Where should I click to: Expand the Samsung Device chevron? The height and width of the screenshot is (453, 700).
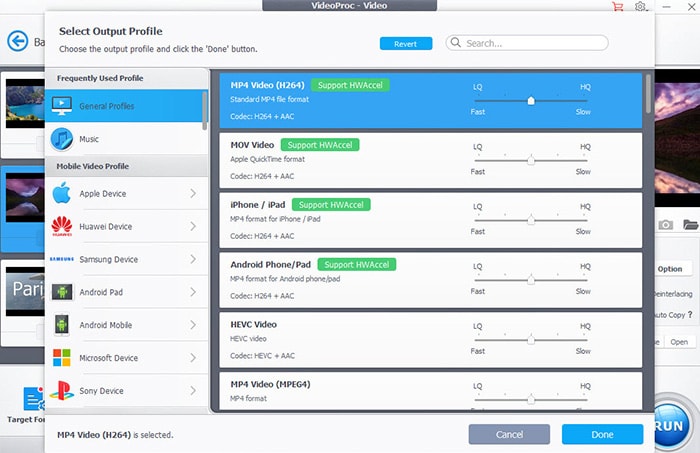[193, 259]
